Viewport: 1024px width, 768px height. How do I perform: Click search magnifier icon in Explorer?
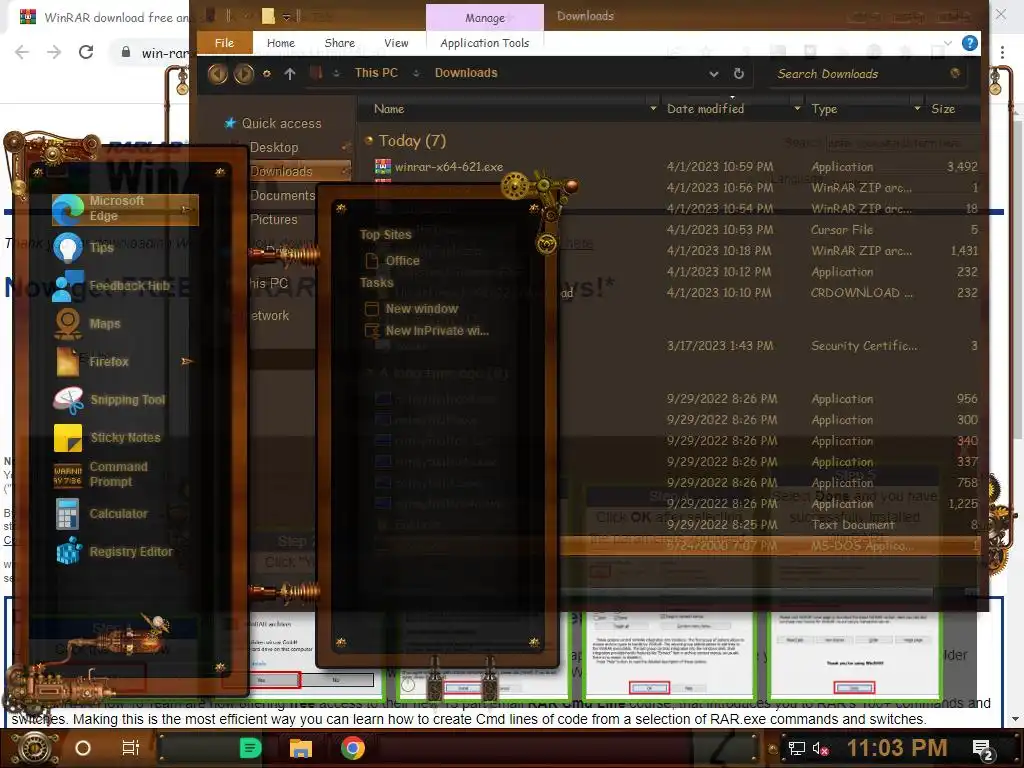(955, 73)
